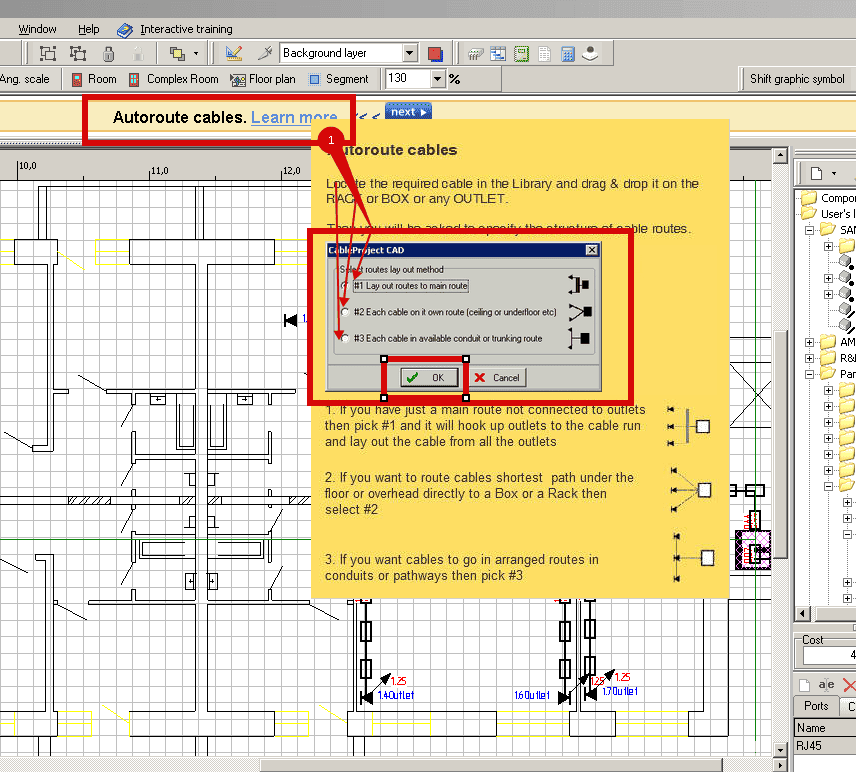Screen dimensions: 856x772
Task: Open the Window menu
Action: tap(38, 30)
